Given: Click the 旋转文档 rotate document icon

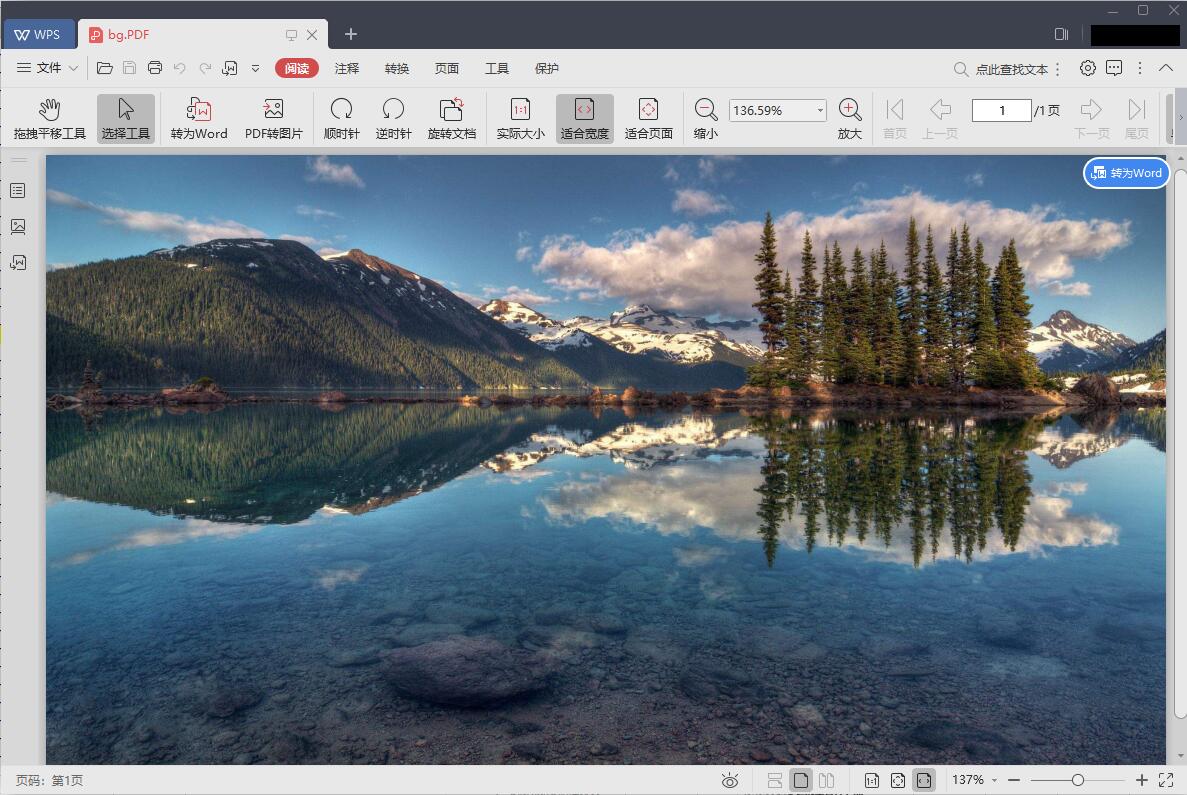Looking at the screenshot, I should pyautogui.click(x=451, y=119).
